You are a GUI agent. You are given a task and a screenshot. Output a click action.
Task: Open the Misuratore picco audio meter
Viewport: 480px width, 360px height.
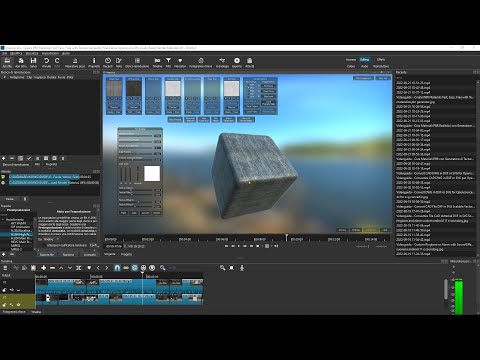tap(75, 62)
